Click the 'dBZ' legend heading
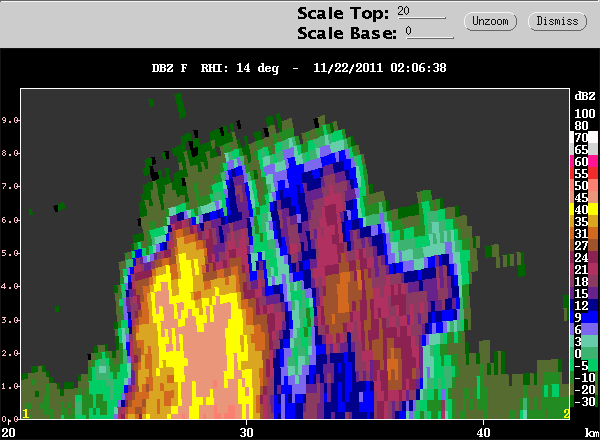The width and height of the screenshot is (600, 440). pyautogui.click(x=585, y=96)
